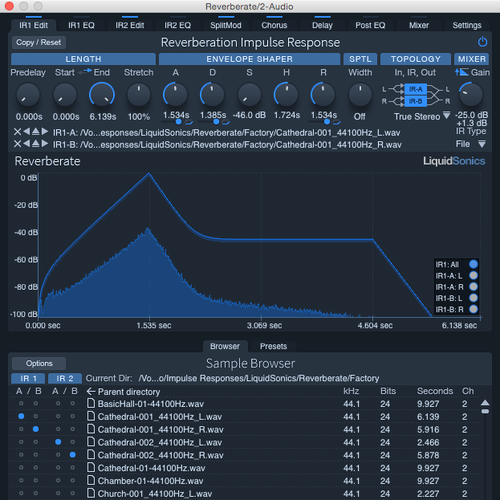Switch to the IR2 Edit tab
The image size is (500, 500).
[130, 25]
